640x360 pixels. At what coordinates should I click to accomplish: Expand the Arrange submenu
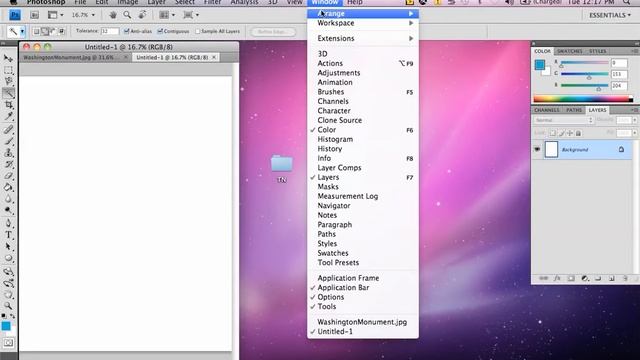click(x=363, y=13)
